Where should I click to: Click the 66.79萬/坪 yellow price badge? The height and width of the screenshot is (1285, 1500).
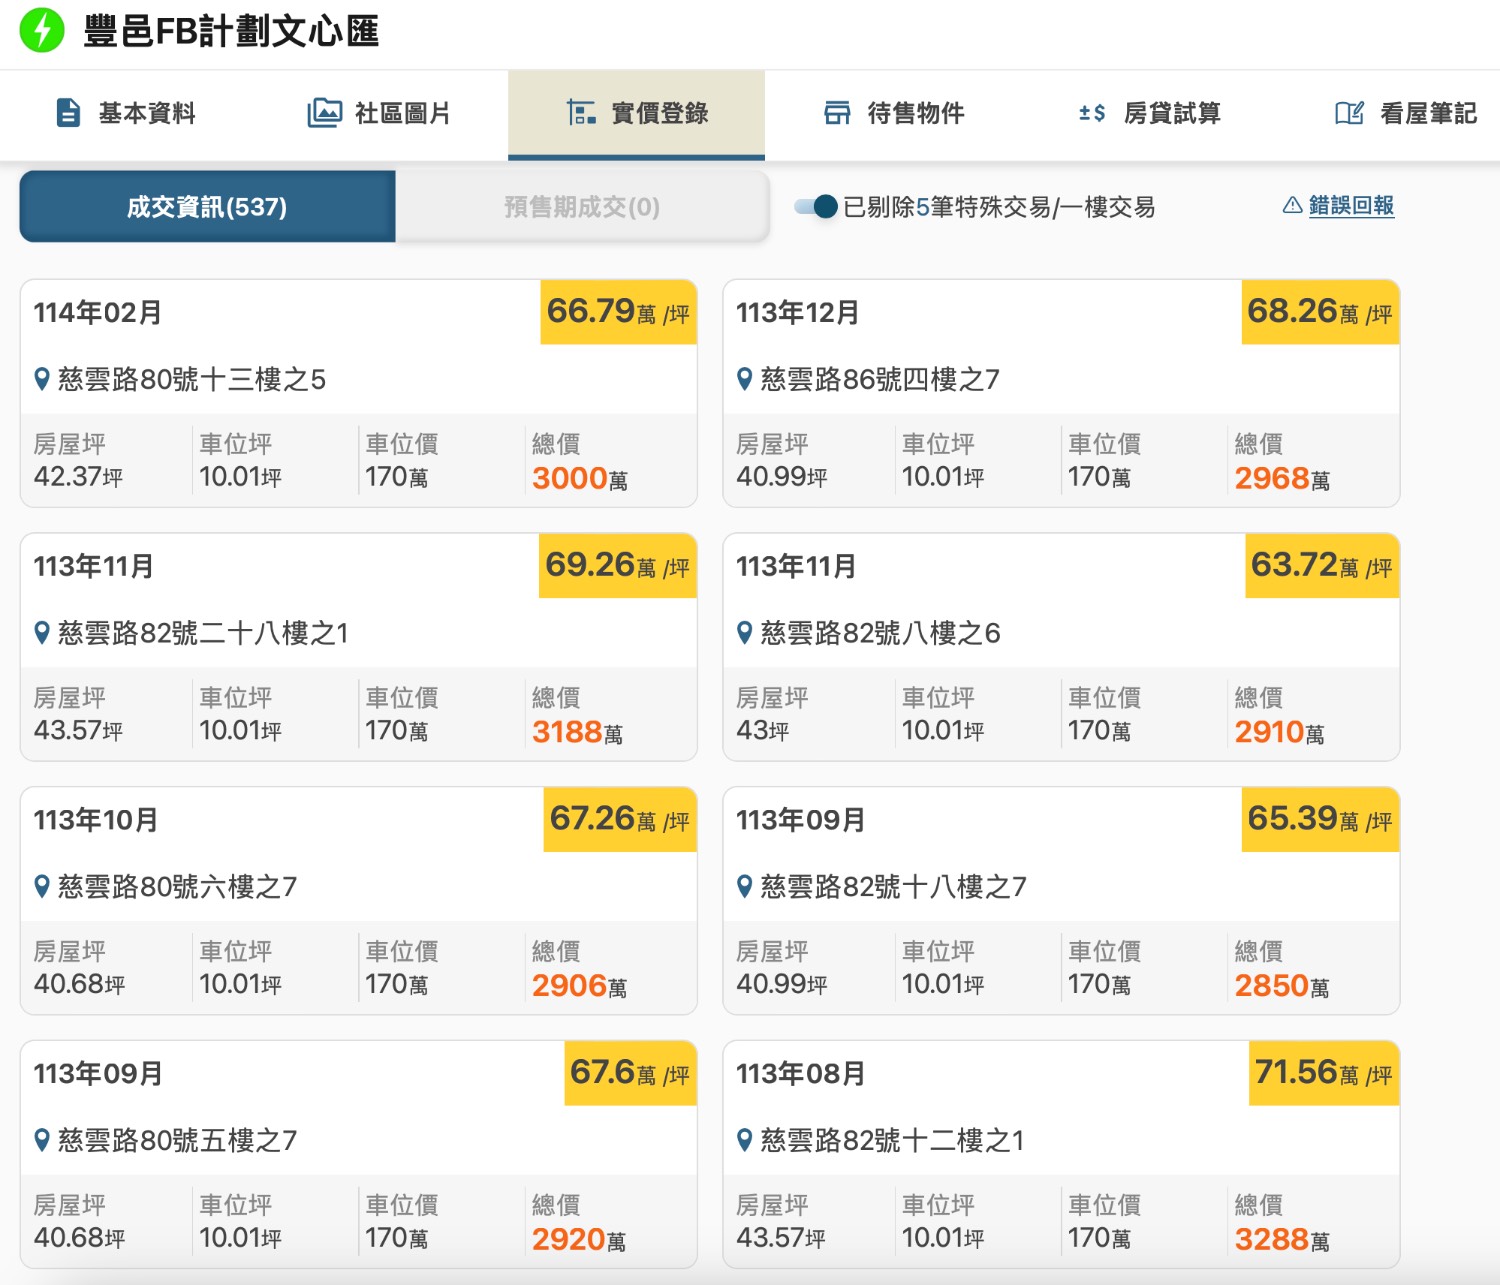pos(617,312)
